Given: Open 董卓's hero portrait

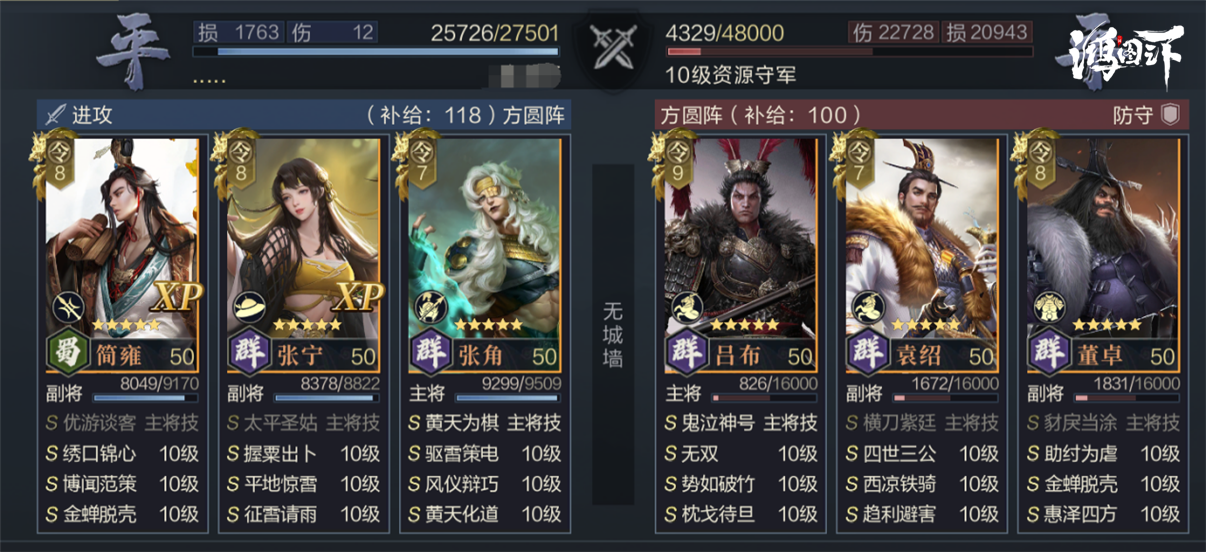Looking at the screenshot, I should coord(1100,238).
